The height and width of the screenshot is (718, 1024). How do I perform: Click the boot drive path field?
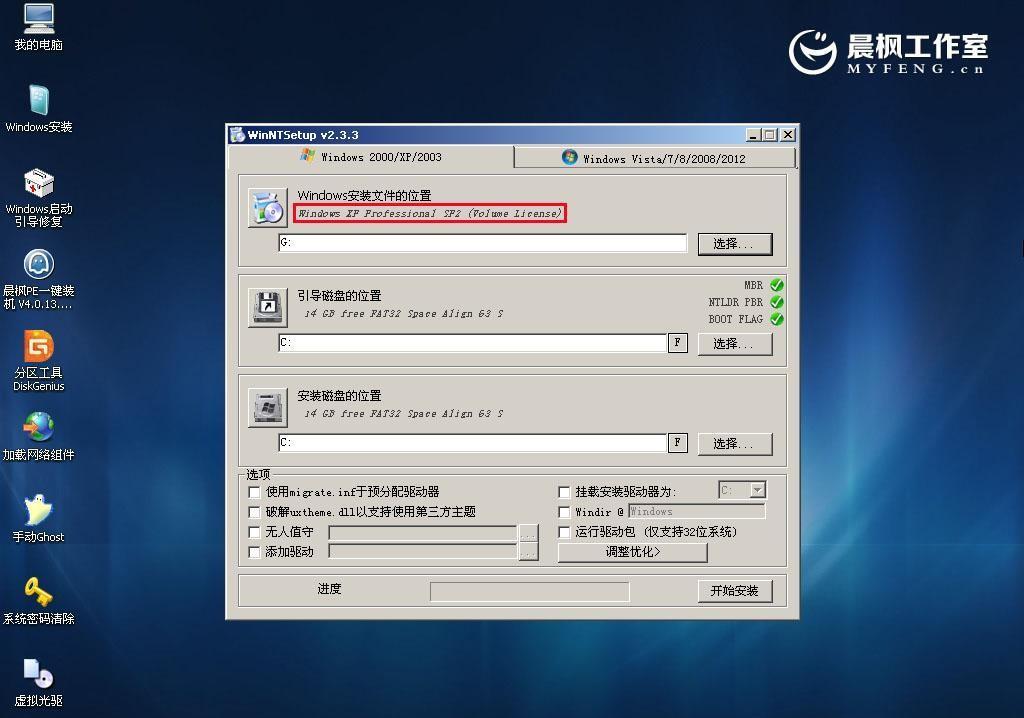pos(473,342)
